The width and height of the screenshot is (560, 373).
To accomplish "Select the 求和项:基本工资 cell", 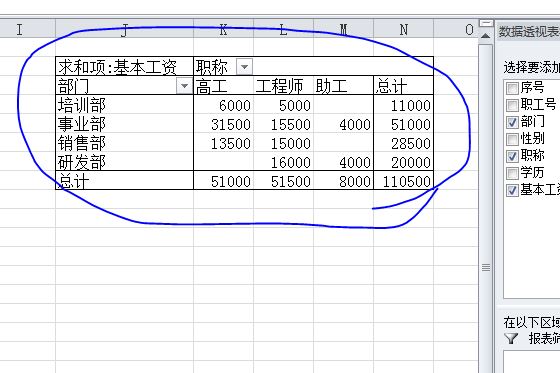I will 124,66.
